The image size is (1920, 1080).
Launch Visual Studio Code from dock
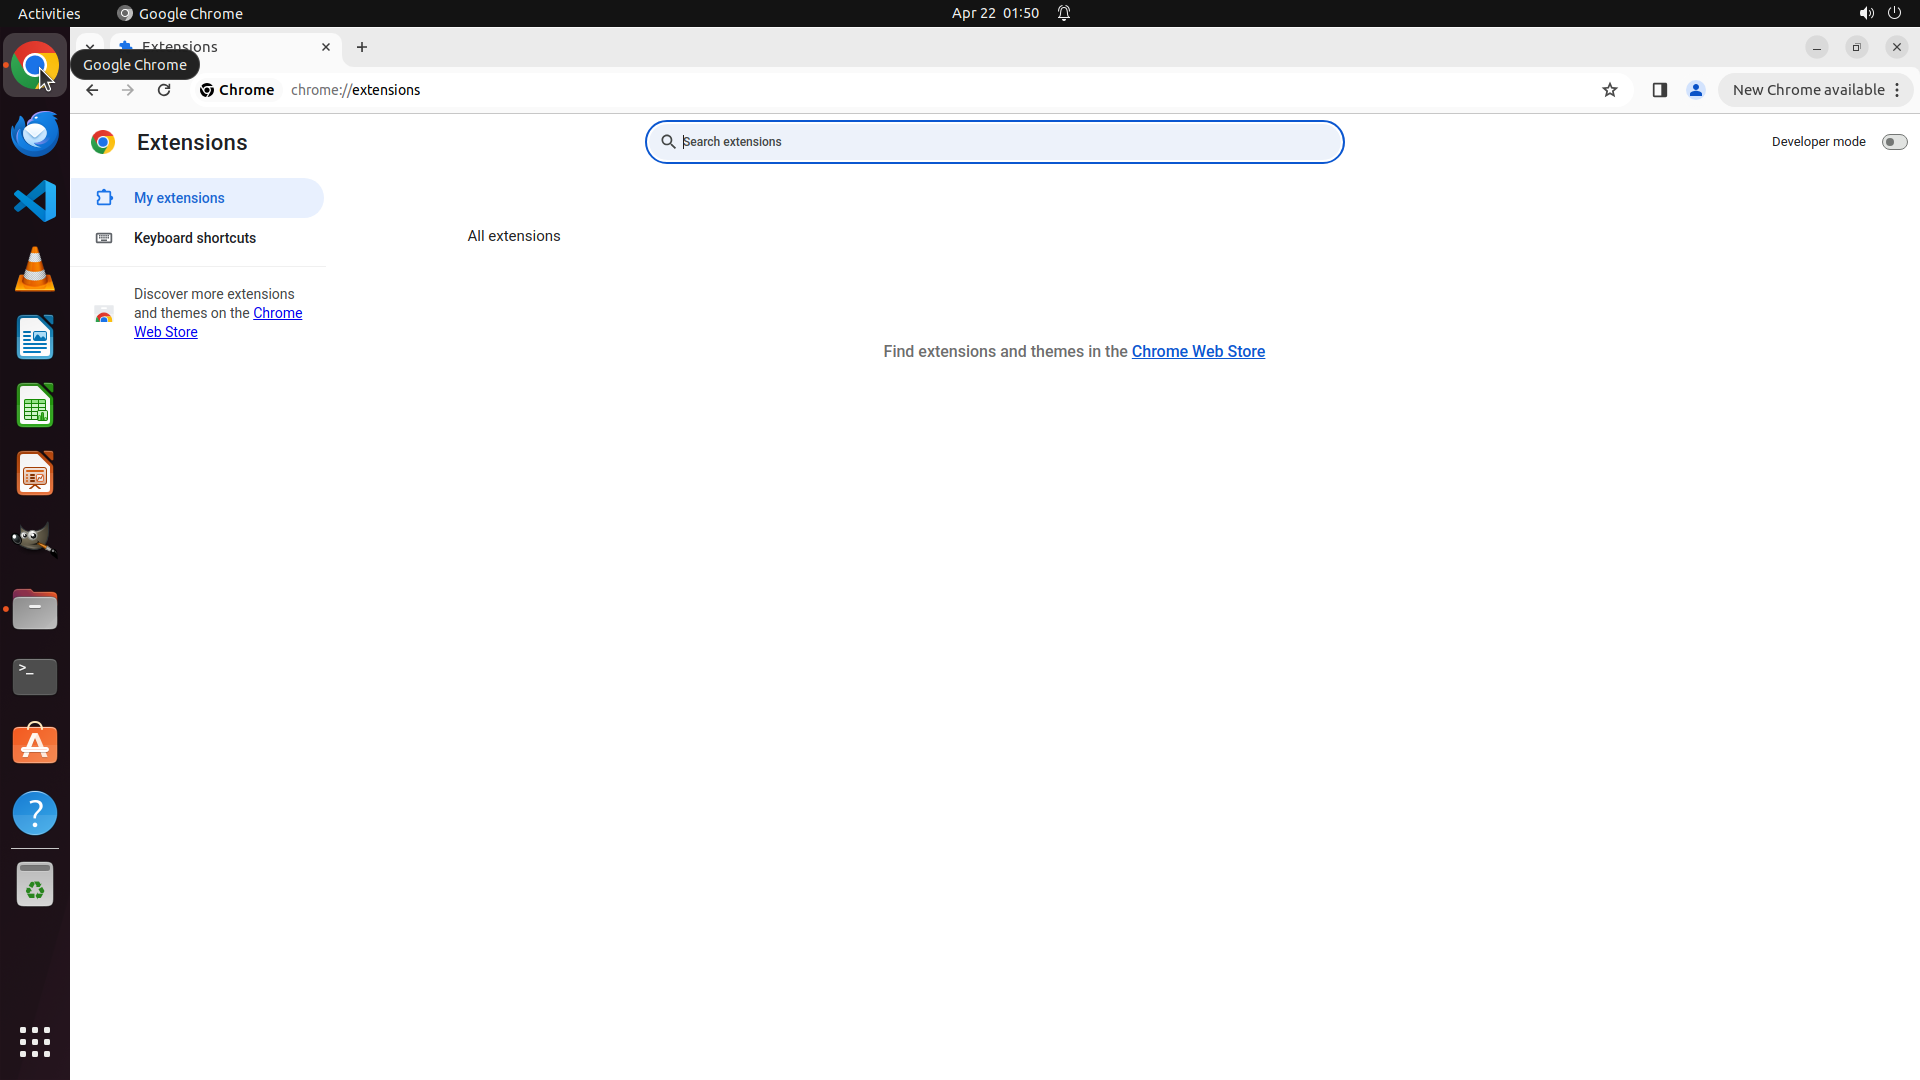(x=35, y=201)
